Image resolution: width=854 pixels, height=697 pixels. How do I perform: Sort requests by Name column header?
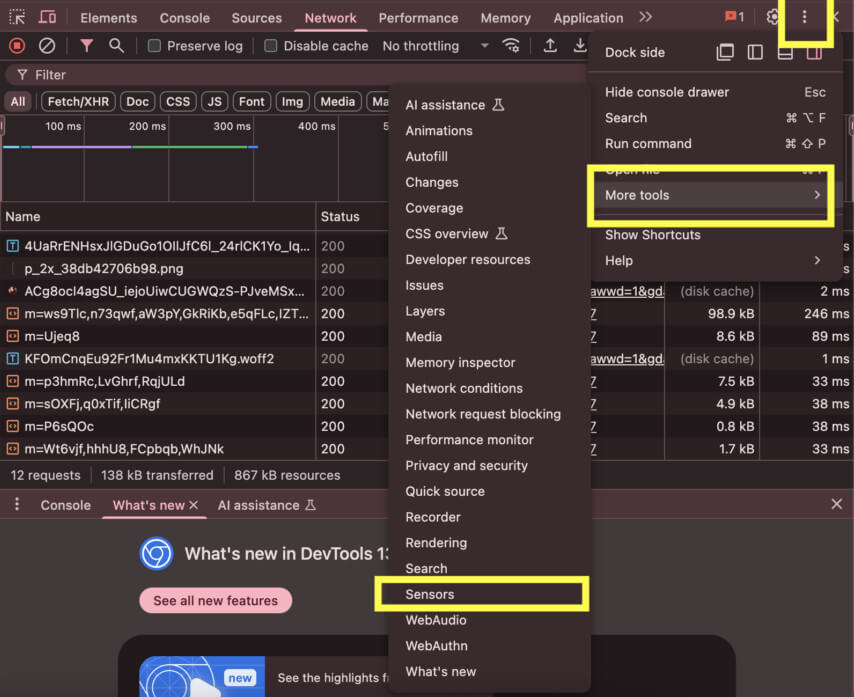(x=158, y=217)
